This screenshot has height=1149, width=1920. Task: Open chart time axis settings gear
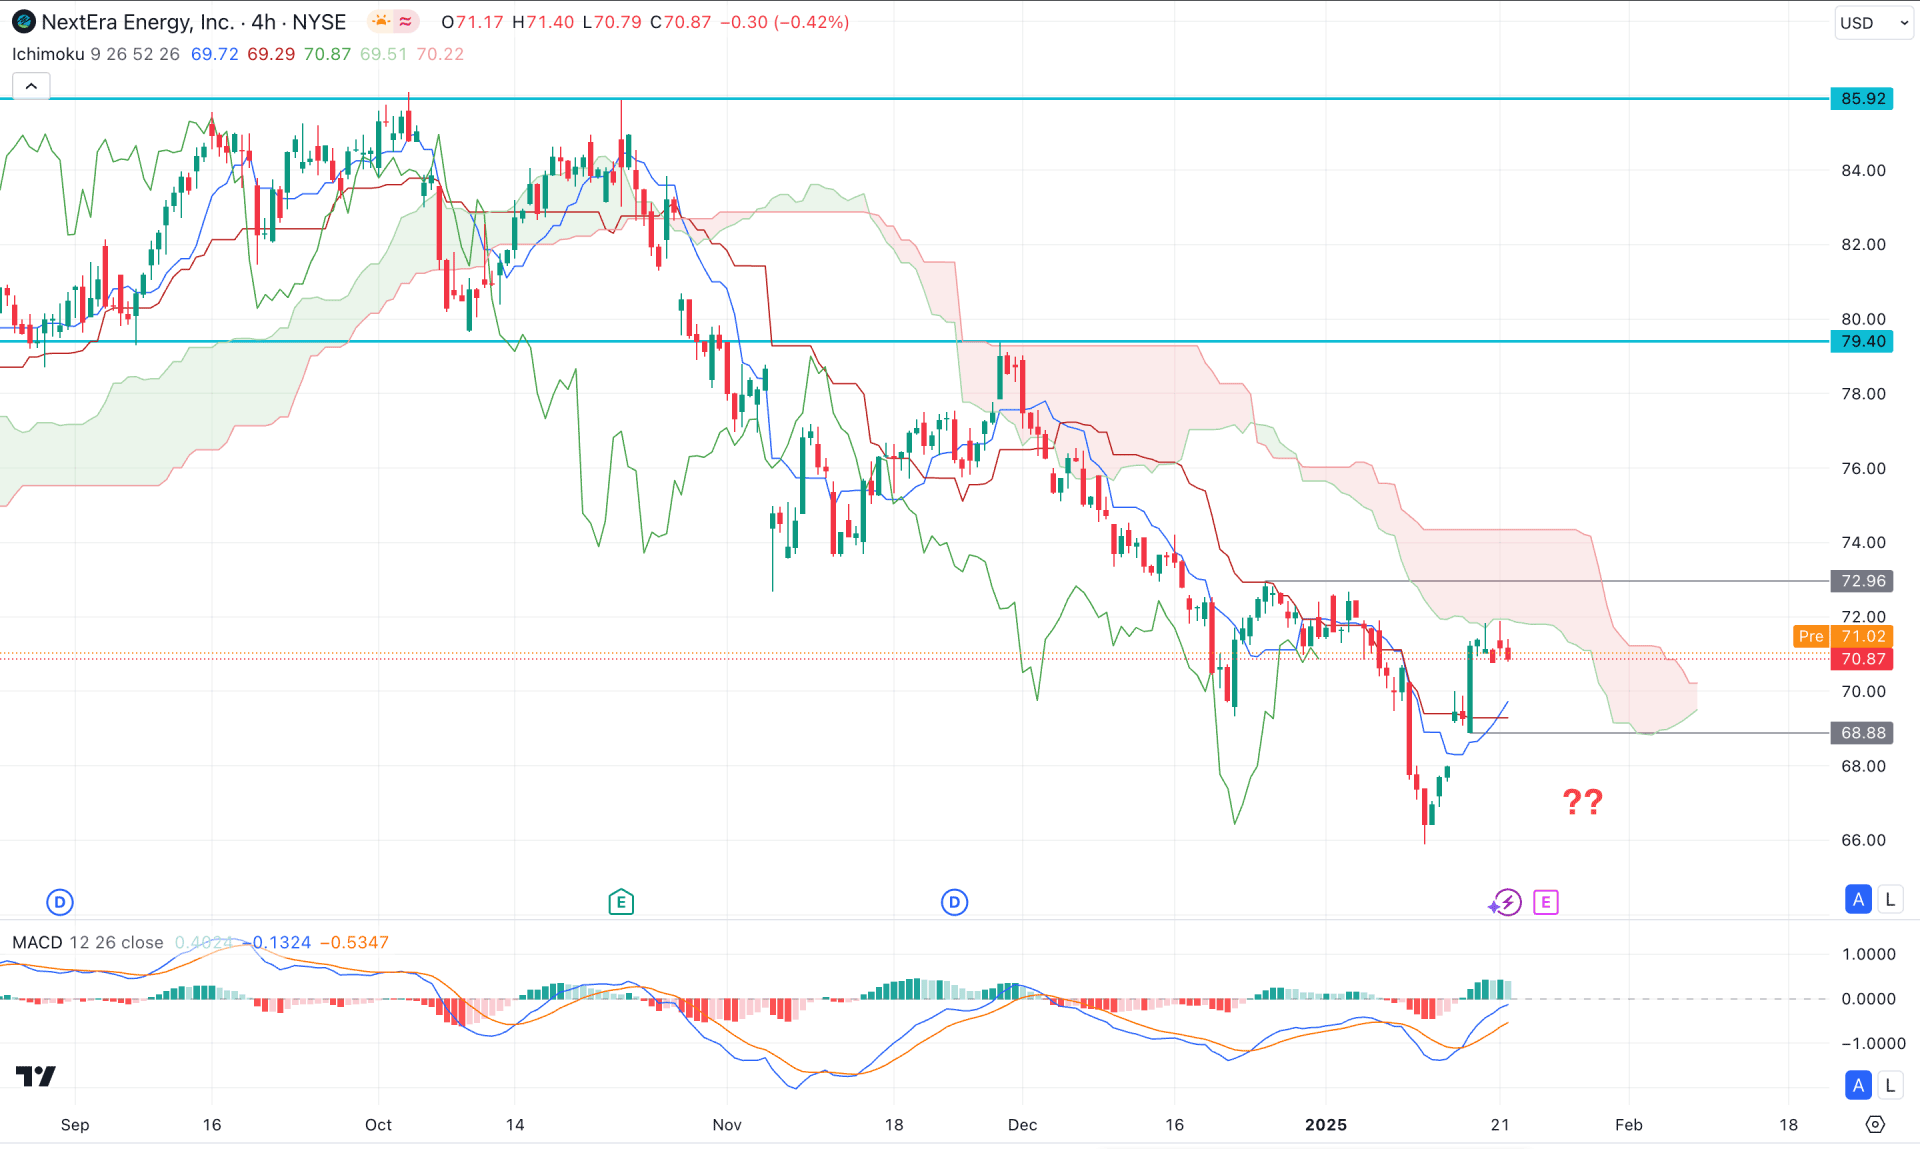coord(1875,1124)
